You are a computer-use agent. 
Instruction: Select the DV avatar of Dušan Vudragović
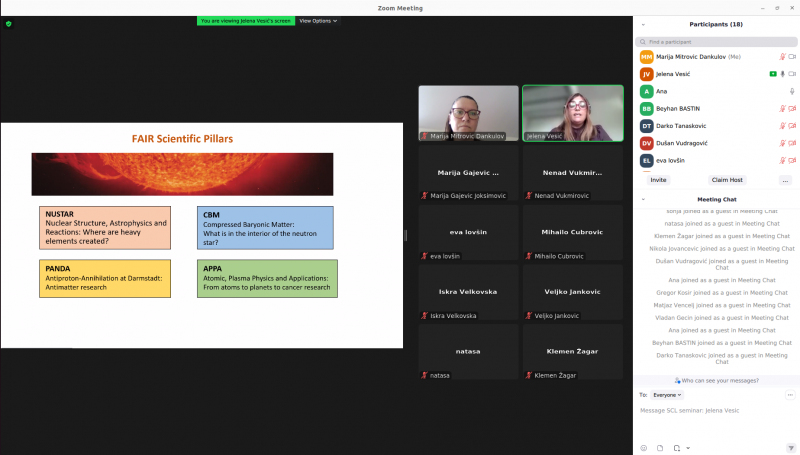pyautogui.click(x=646, y=143)
